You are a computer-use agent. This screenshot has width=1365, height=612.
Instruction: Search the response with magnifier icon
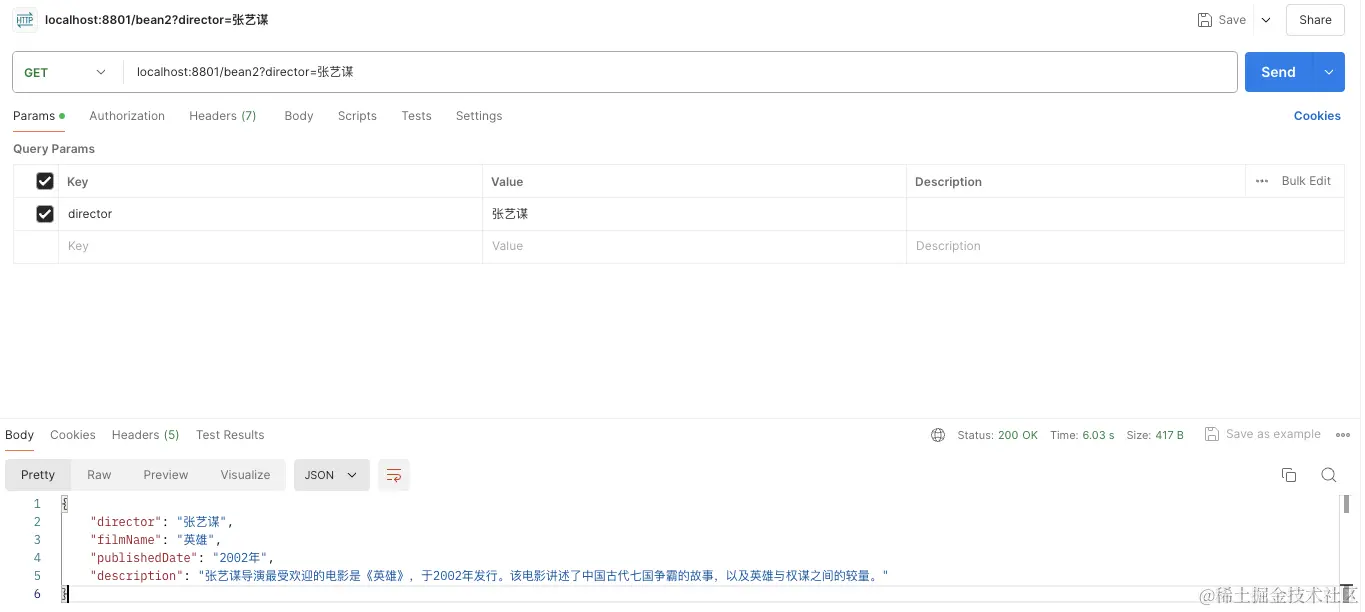1329,475
